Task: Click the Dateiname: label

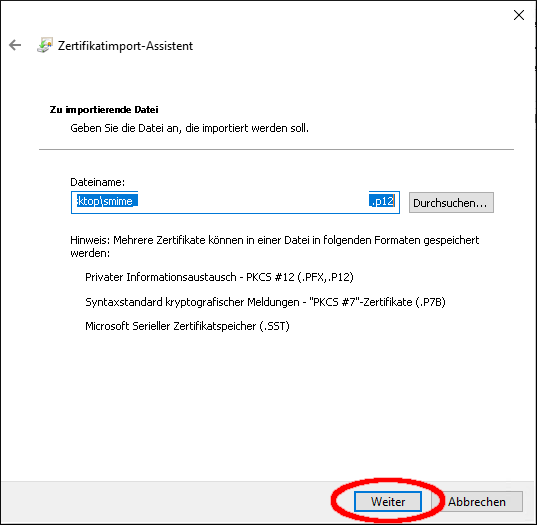Action: 98,182
